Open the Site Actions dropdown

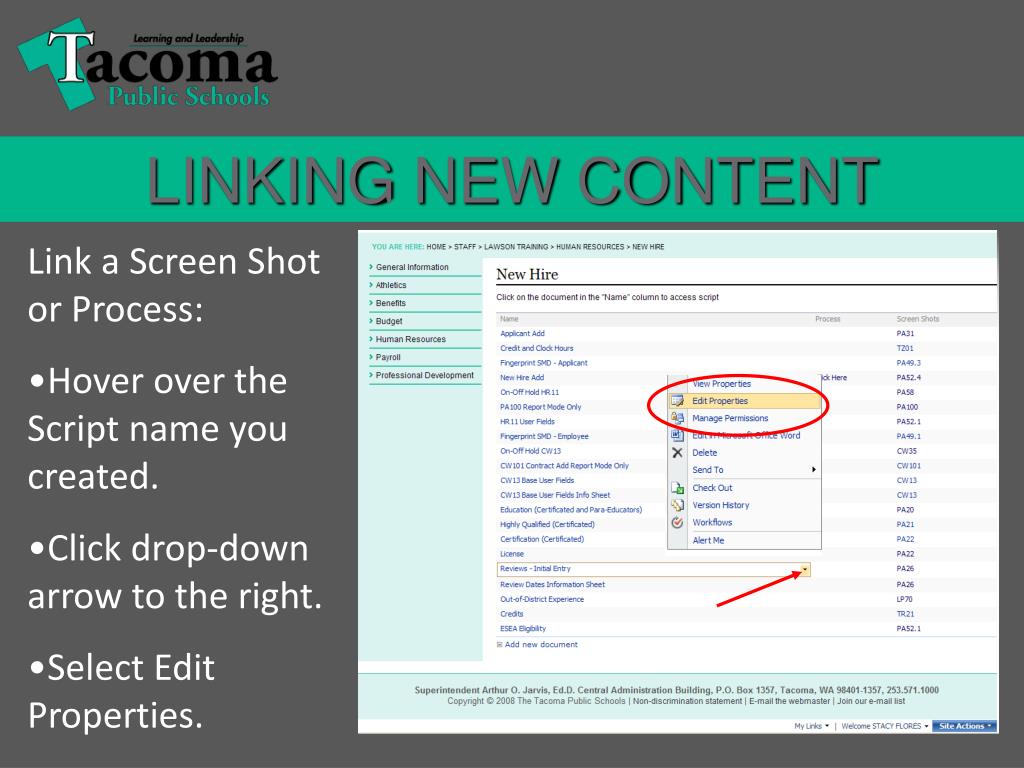(x=965, y=726)
